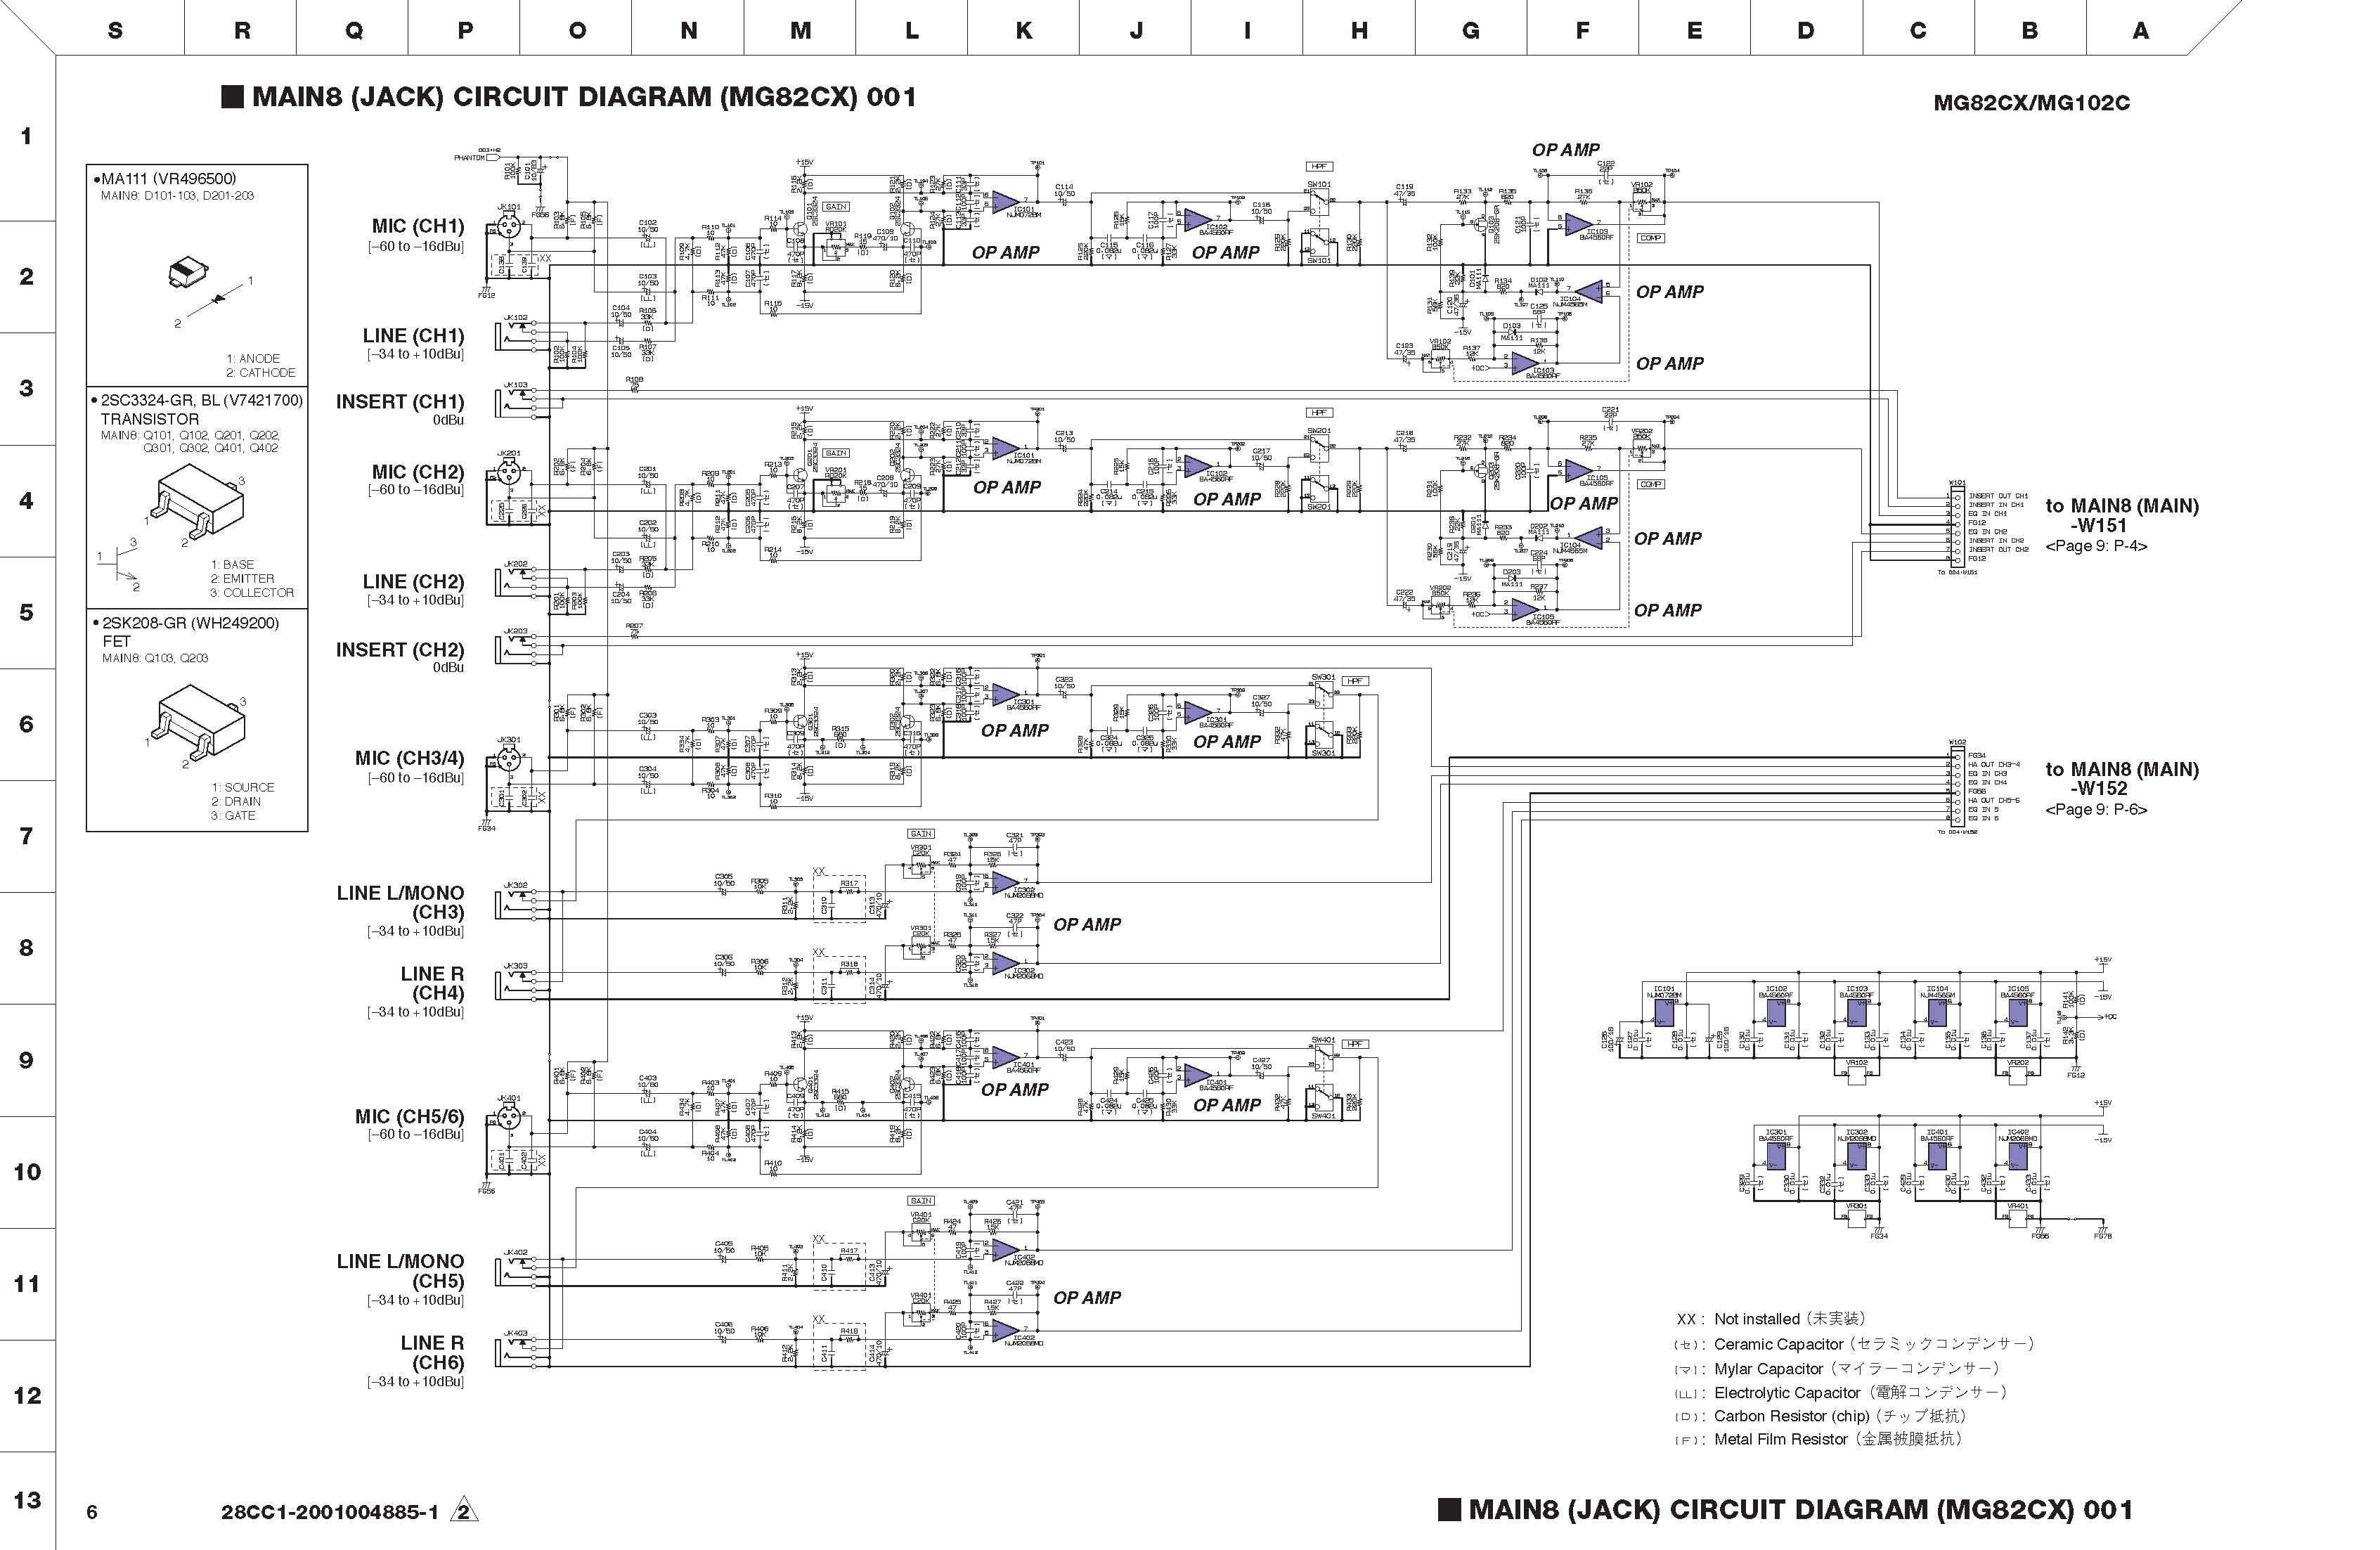Click the upper SW101 HPF switch in CH1
Screen dimensions: 2380x1550
pyautogui.click(x=1319, y=203)
